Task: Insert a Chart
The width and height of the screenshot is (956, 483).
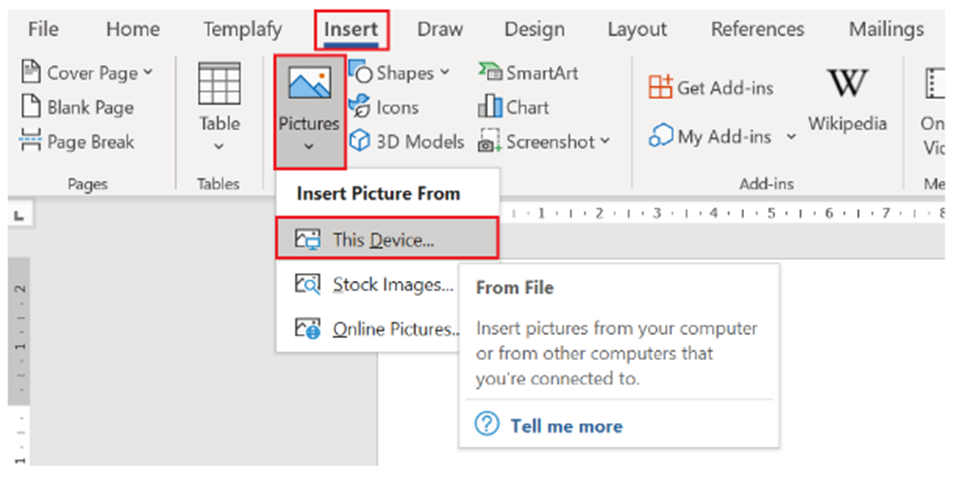Action: click(x=516, y=108)
